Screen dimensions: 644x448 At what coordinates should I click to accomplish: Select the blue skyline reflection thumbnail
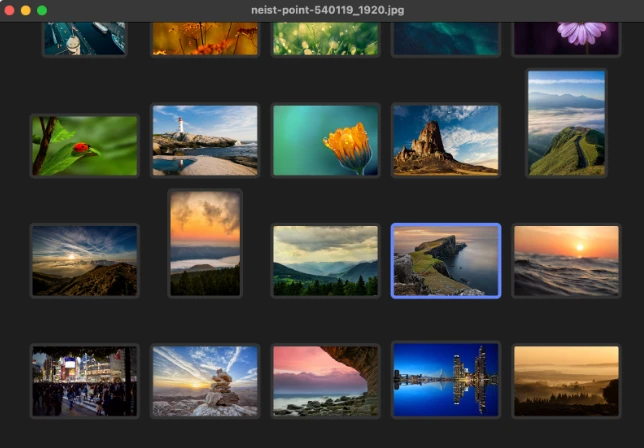[446, 379]
